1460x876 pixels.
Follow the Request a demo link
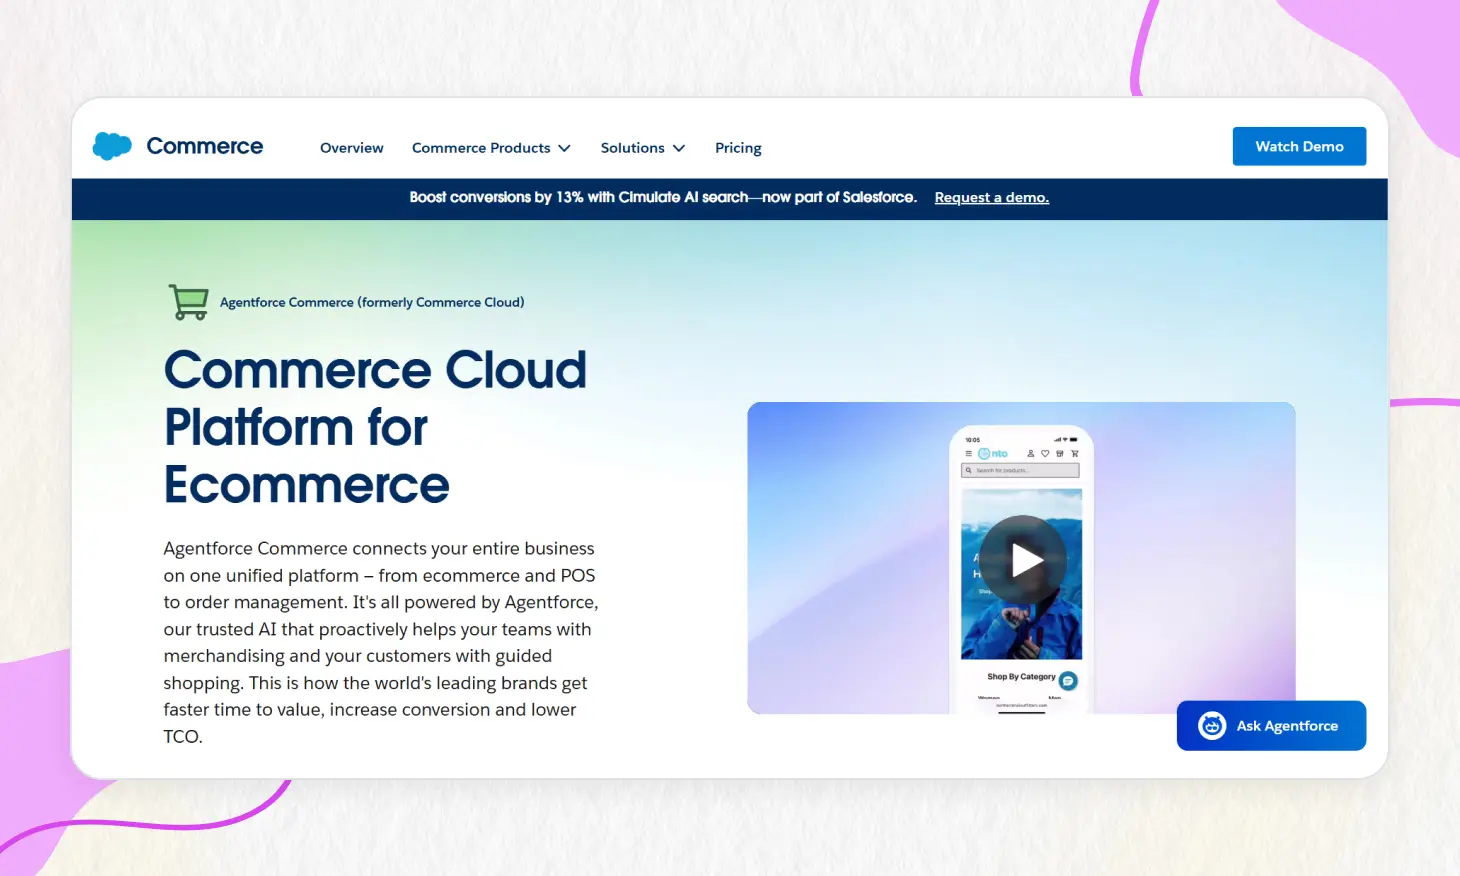coord(991,197)
